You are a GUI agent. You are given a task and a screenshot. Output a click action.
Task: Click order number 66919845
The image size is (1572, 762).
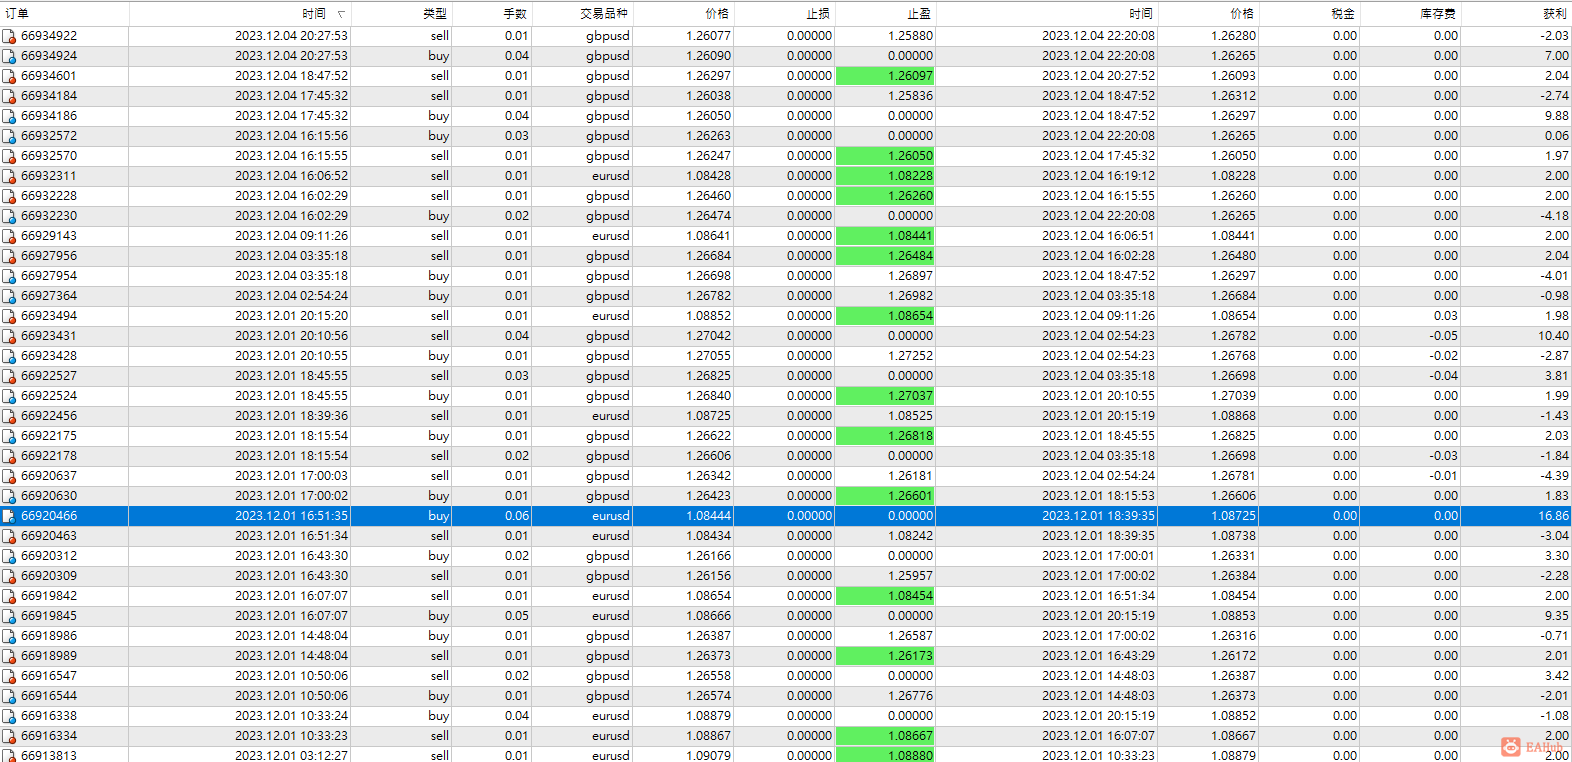click(x=49, y=616)
